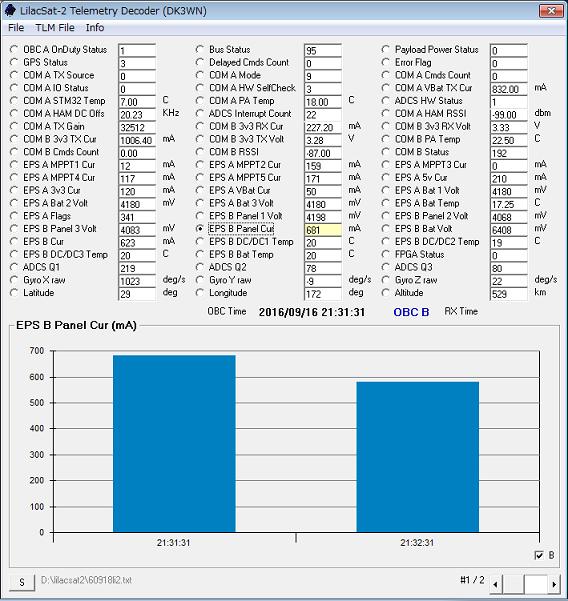Screen dimensions: 568x601
Task: Select the EPS A Bat Temp radio button
Action: pyautogui.click(x=386, y=203)
